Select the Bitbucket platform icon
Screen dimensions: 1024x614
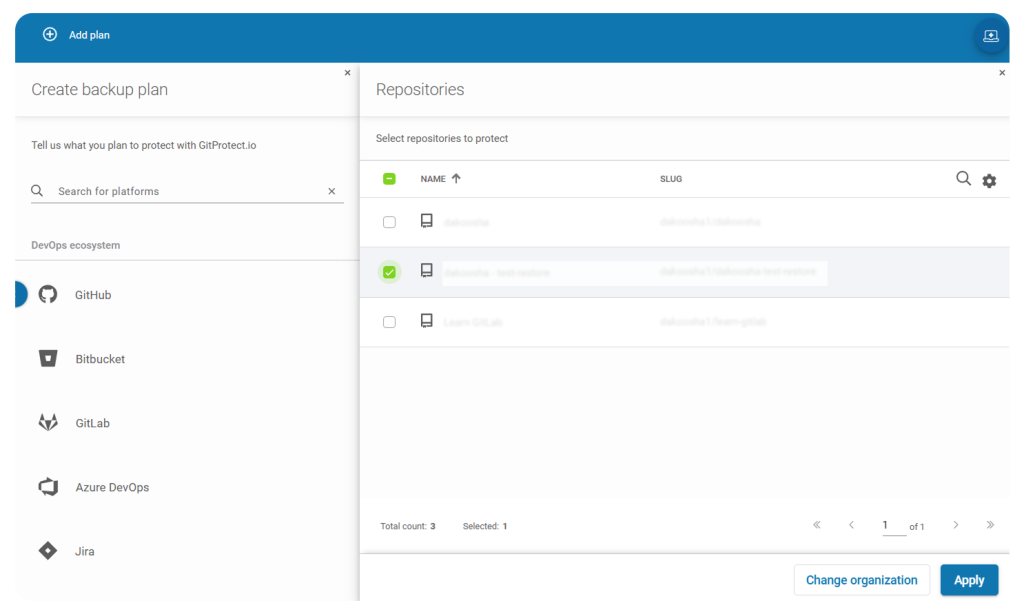click(47, 358)
